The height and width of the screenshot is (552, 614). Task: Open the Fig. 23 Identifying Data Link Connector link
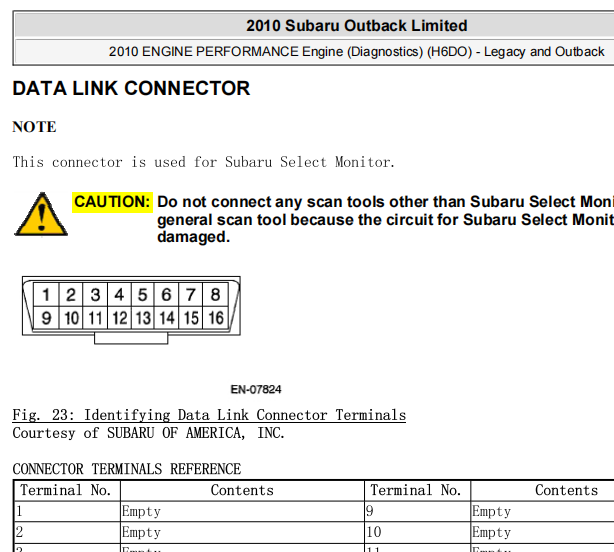pyautogui.click(x=209, y=415)
